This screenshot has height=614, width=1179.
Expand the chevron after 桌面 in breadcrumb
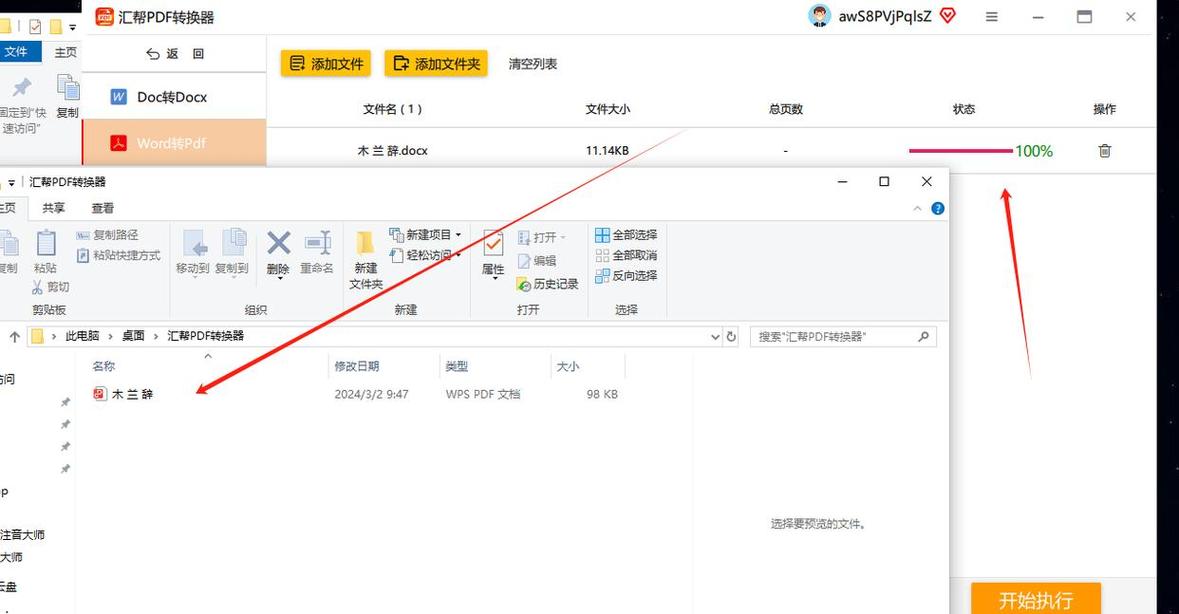tap(156, 336)
